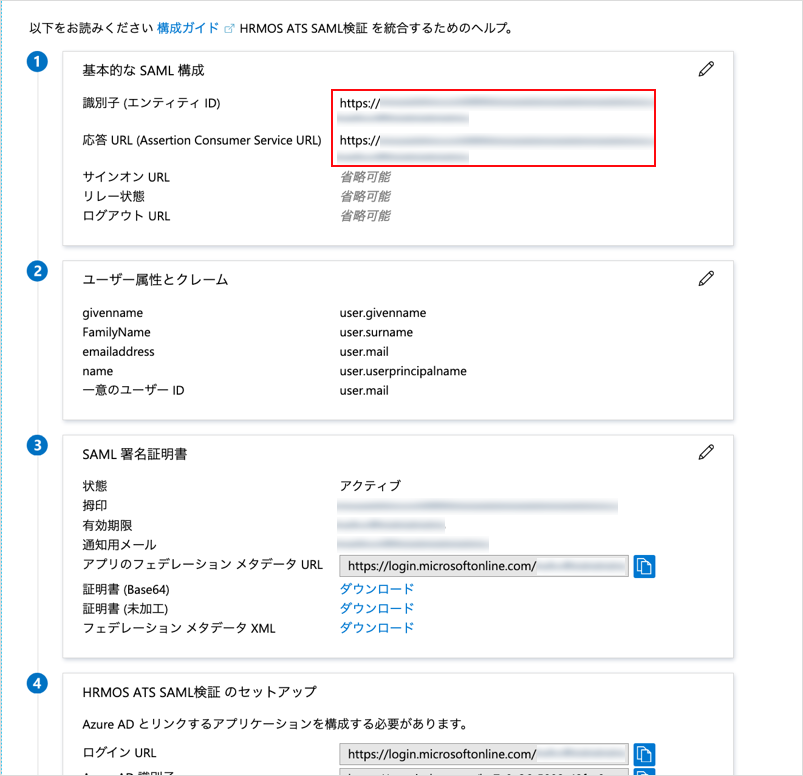Screen dimensions: 803x776
Task: Click the givenname claim name
Action: pos(113,313)
